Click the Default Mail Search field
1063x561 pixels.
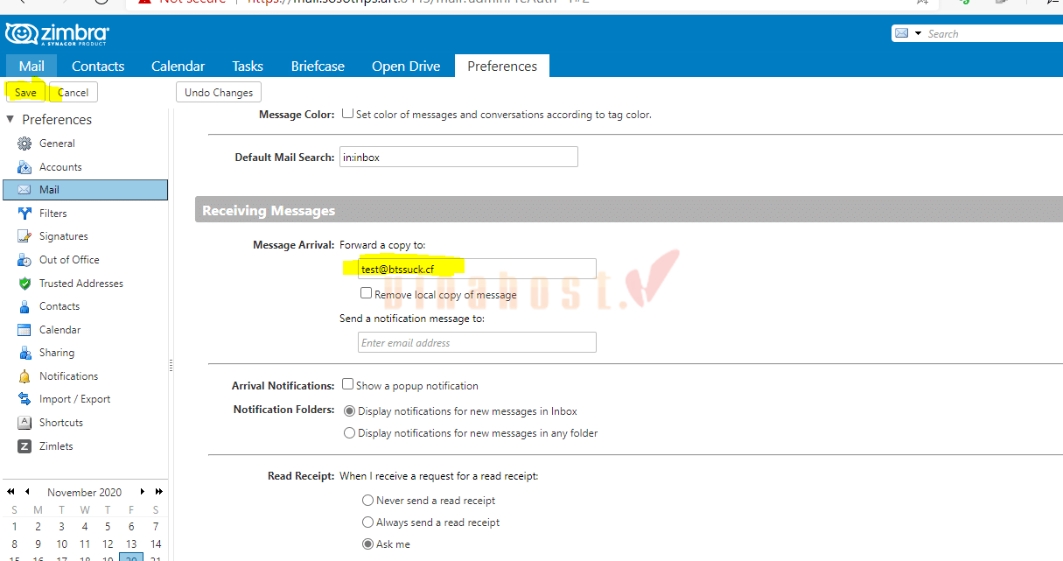[x=458, y=157]
